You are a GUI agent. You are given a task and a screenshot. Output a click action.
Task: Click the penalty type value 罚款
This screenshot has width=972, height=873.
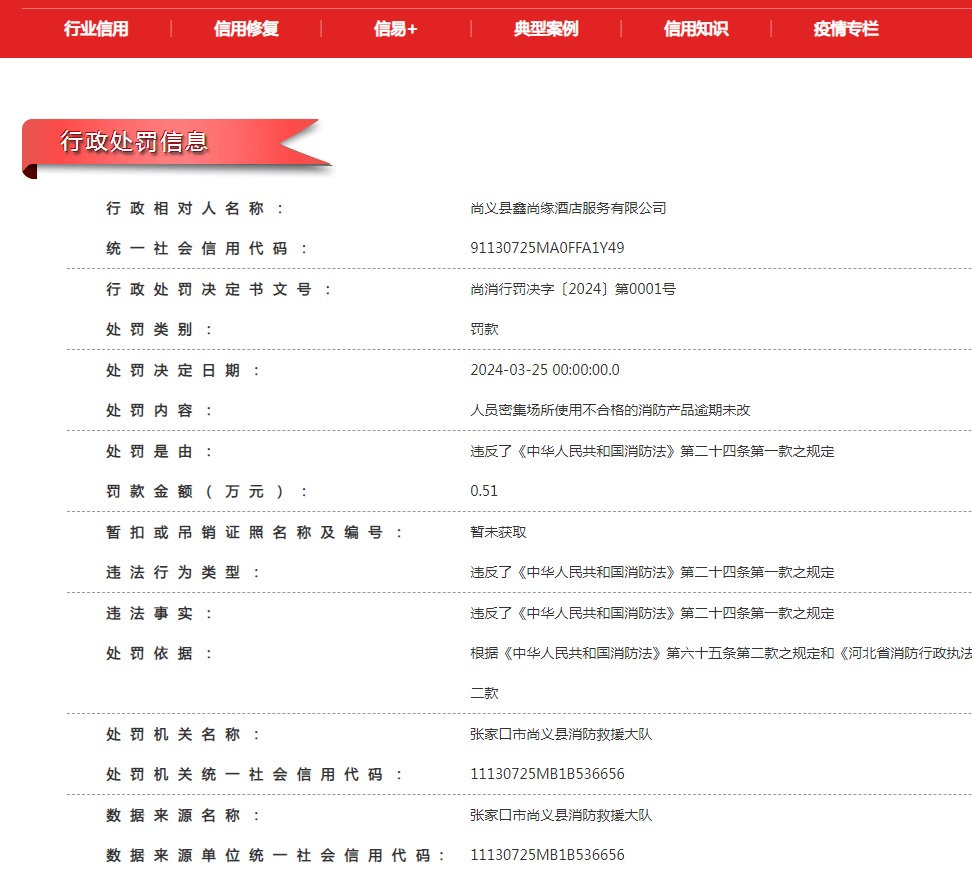point(485,328)
